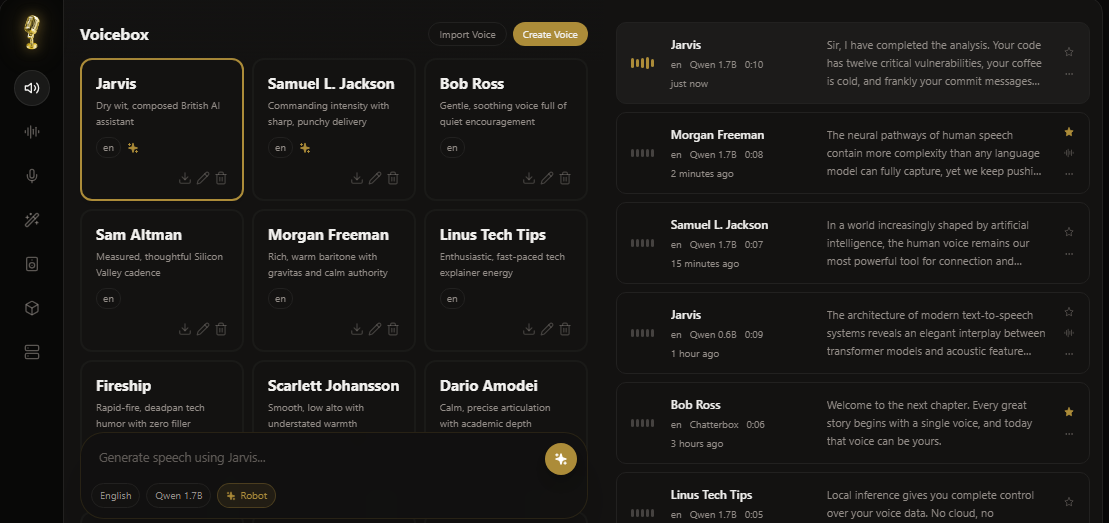
Task: Export the Jarvis voice with download icon
Action: coord(185,178)
